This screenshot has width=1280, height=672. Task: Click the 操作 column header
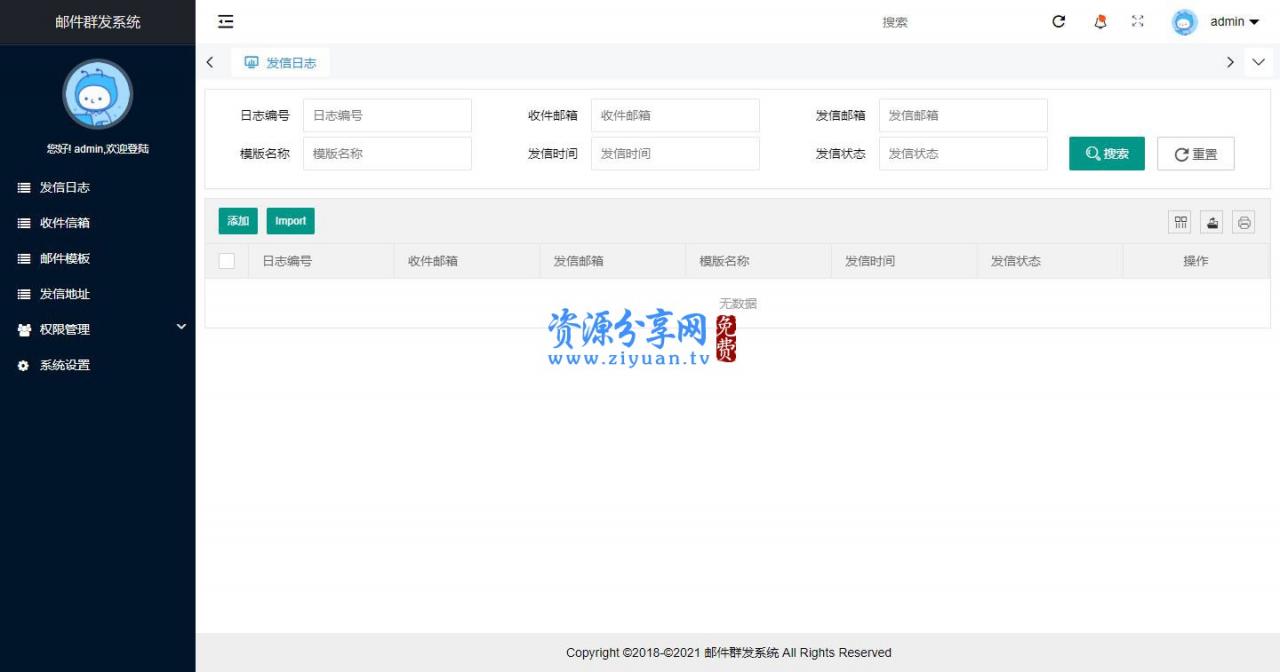[1196, 261]
